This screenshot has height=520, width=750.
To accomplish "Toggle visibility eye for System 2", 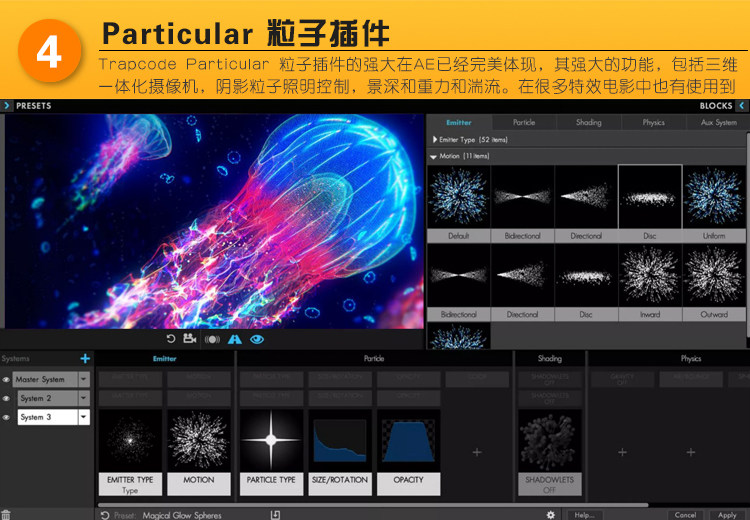I will [6, 398].
